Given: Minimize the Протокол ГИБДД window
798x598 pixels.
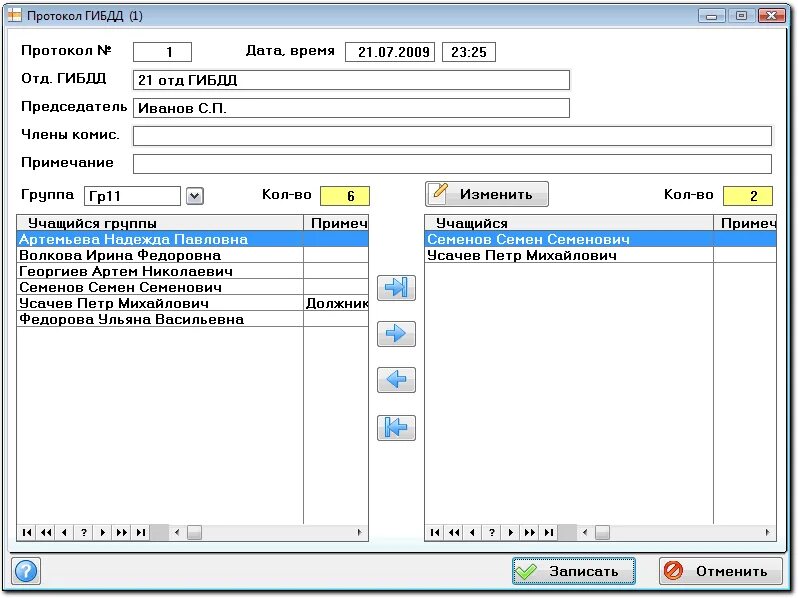Looking at the screenshot, I should coord(711,16).
